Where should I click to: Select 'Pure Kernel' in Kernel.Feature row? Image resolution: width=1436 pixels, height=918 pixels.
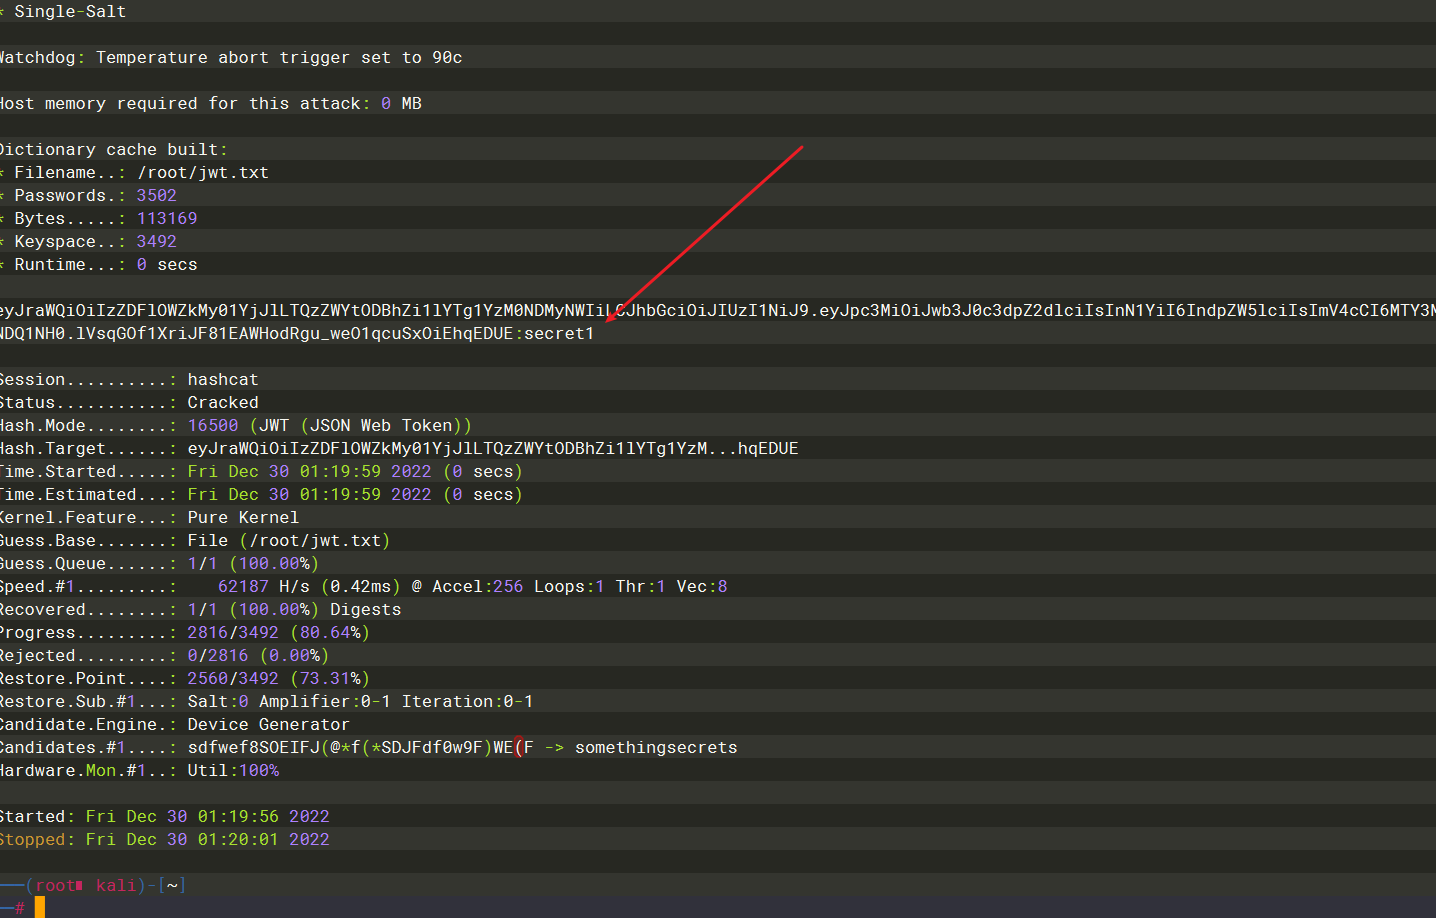pos(243,518)
